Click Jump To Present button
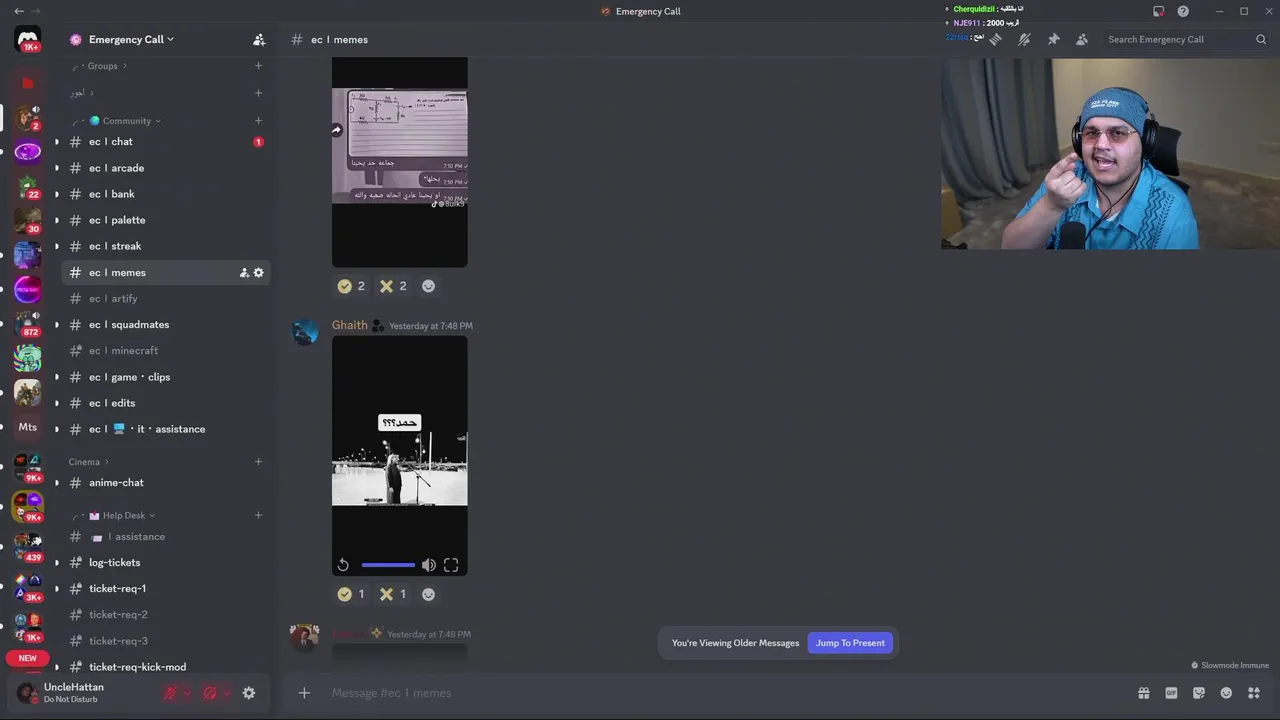Image resolution: width=1280 pixels, height=720 pixels. pyautogui.click(x=850, y=643)
